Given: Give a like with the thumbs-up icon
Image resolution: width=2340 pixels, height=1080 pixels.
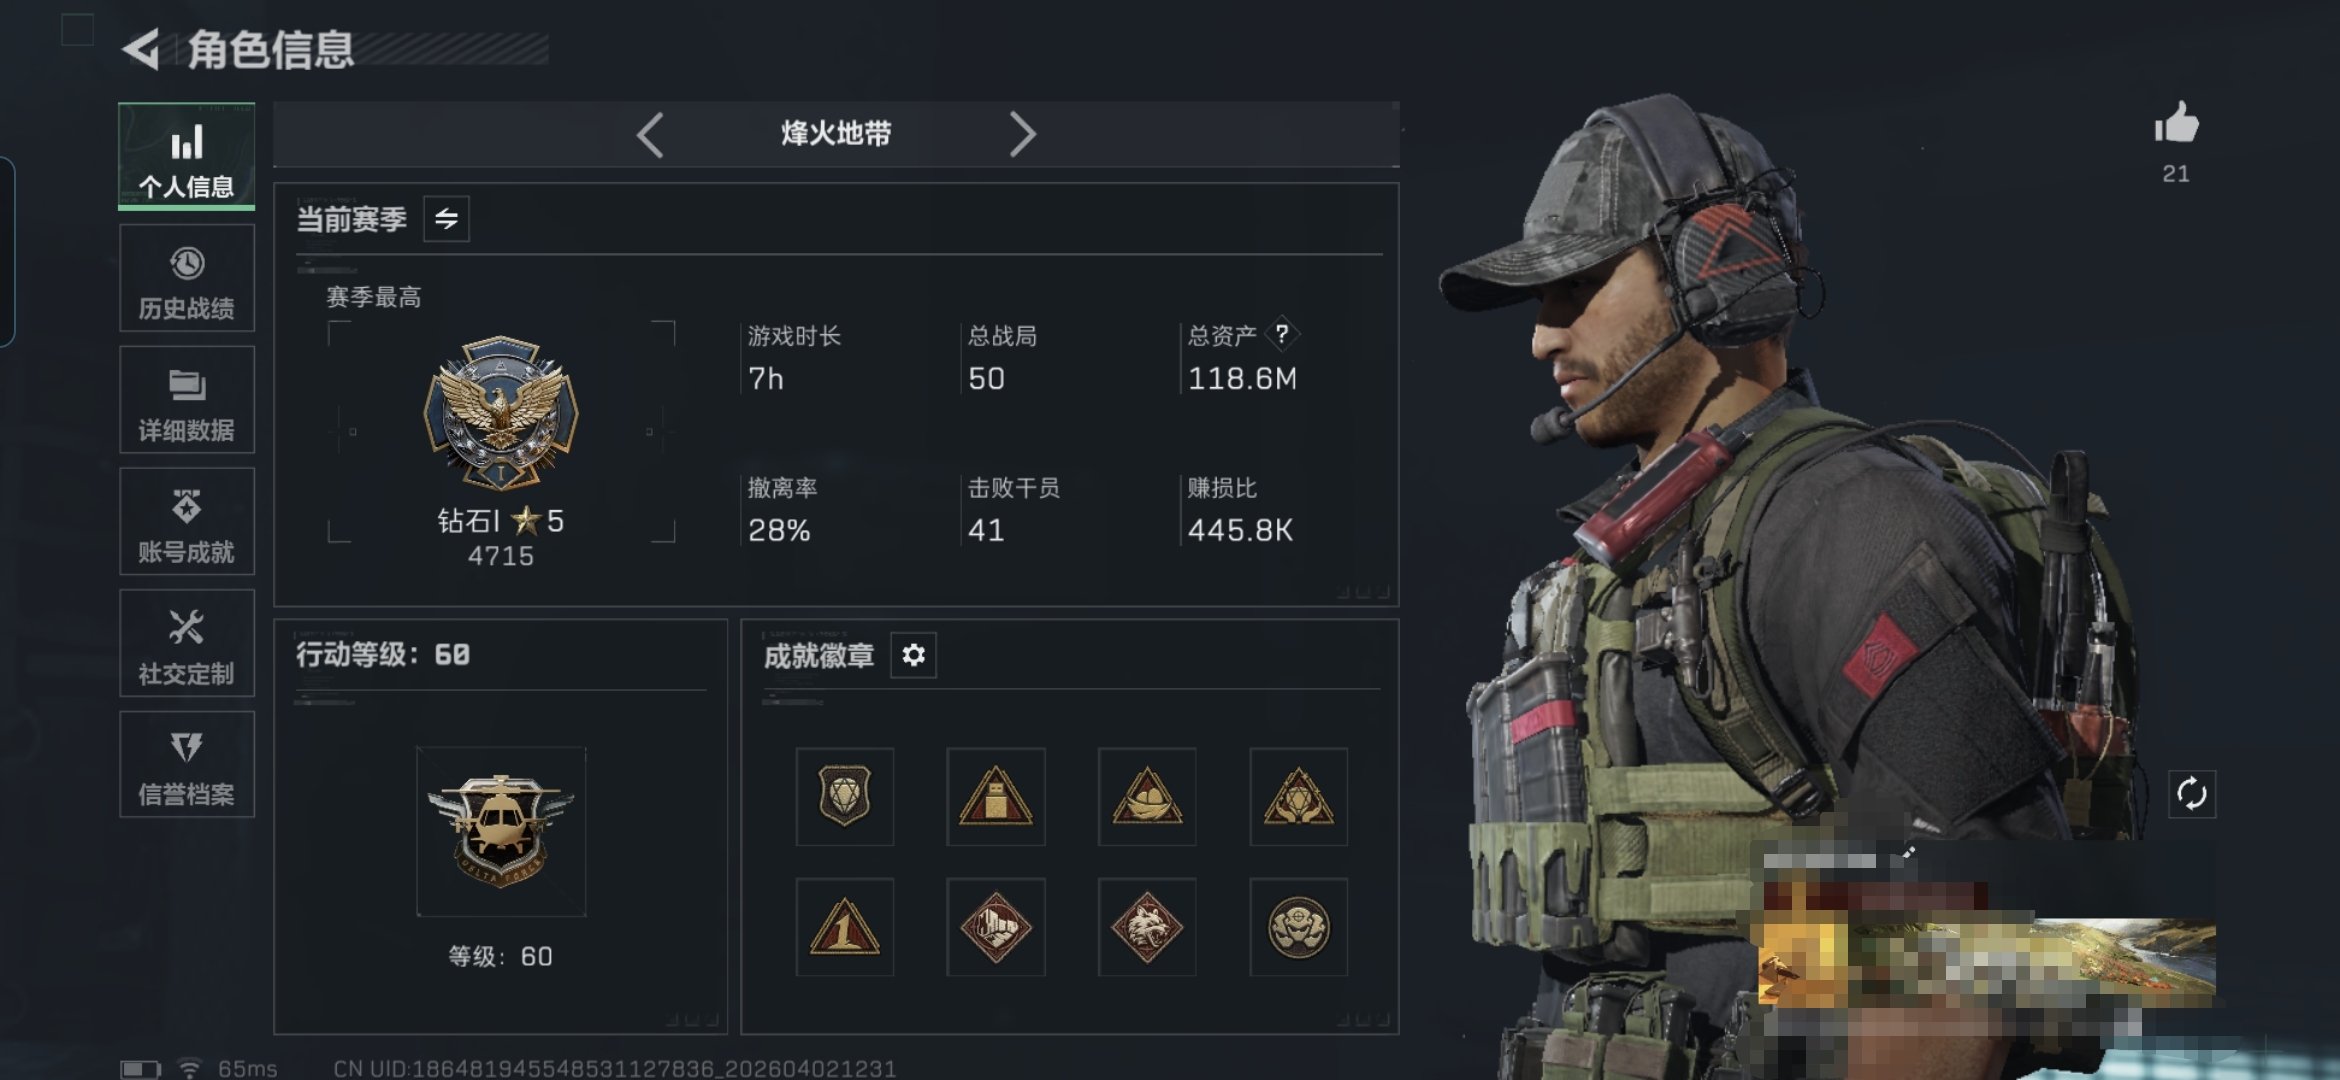Looking at the screenshot, I should pyautogui.click(x=2176, y=124).
